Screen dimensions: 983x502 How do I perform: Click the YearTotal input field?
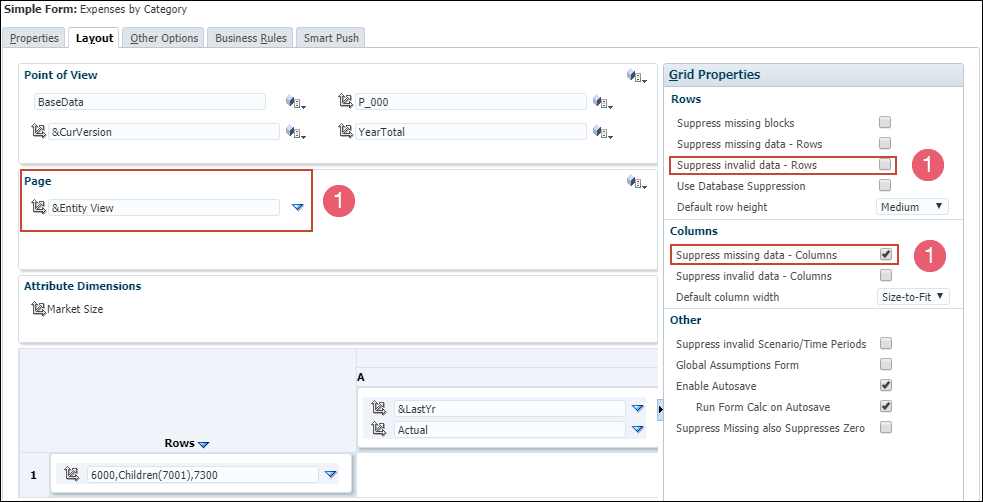[x=471, y=132]
